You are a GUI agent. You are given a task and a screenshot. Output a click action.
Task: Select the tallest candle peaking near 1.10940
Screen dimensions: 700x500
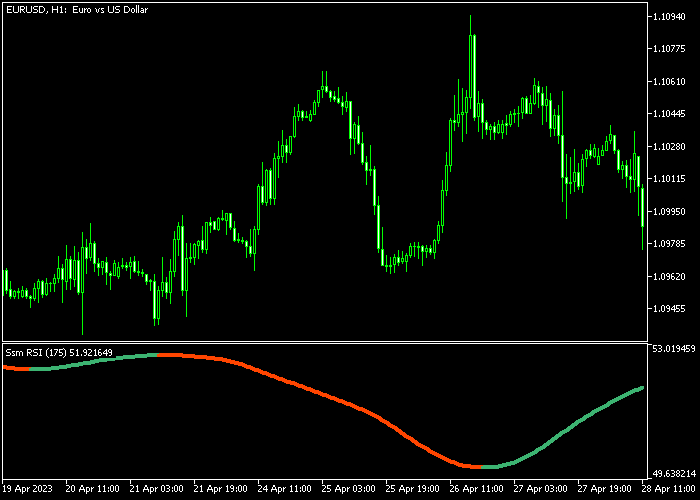[x=471, y=67]
